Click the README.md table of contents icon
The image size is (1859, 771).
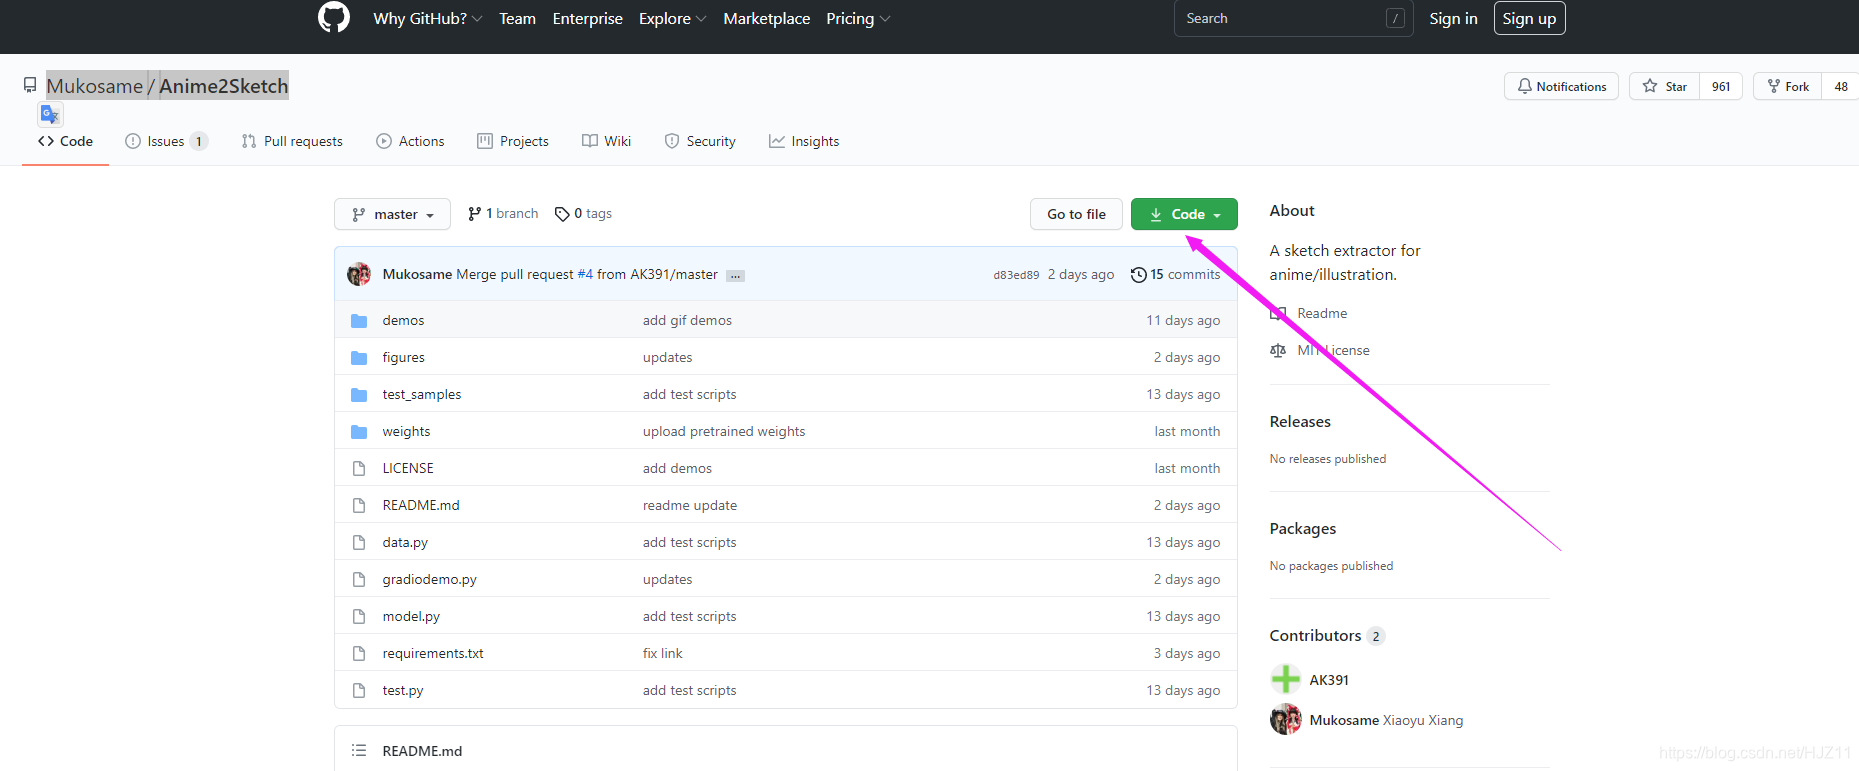[359, 750]
